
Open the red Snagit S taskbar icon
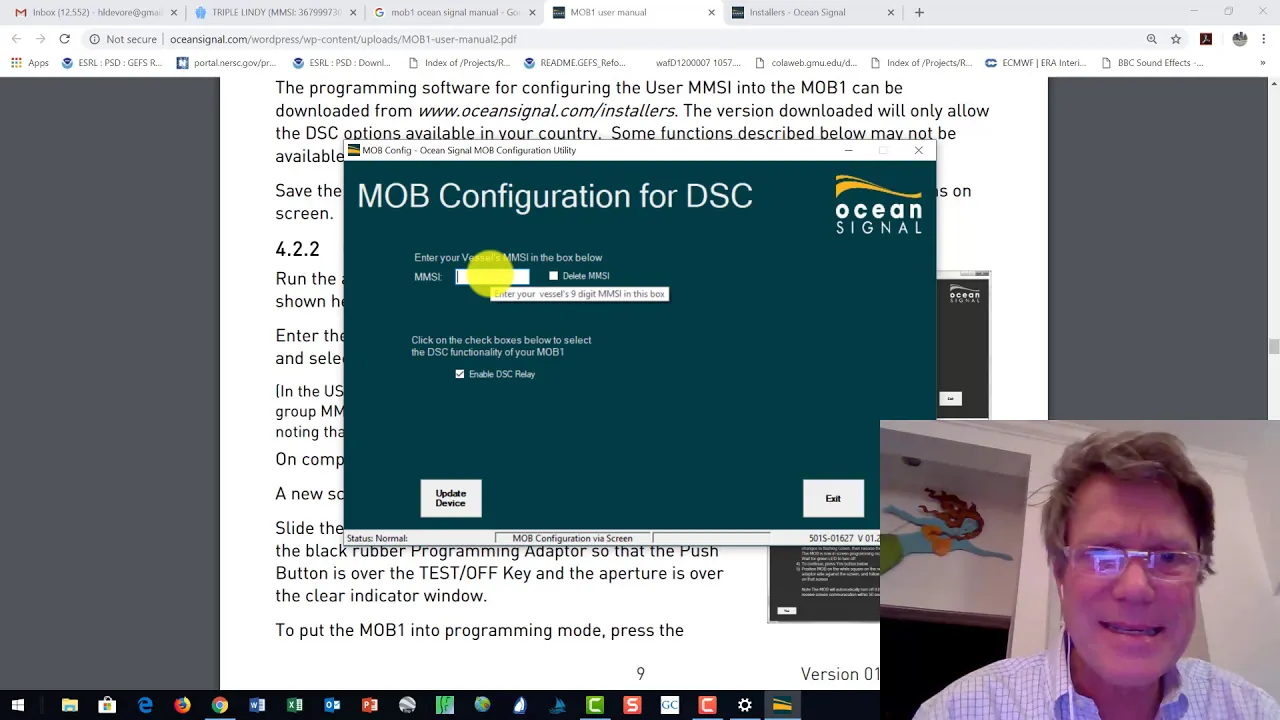point(632,705)
